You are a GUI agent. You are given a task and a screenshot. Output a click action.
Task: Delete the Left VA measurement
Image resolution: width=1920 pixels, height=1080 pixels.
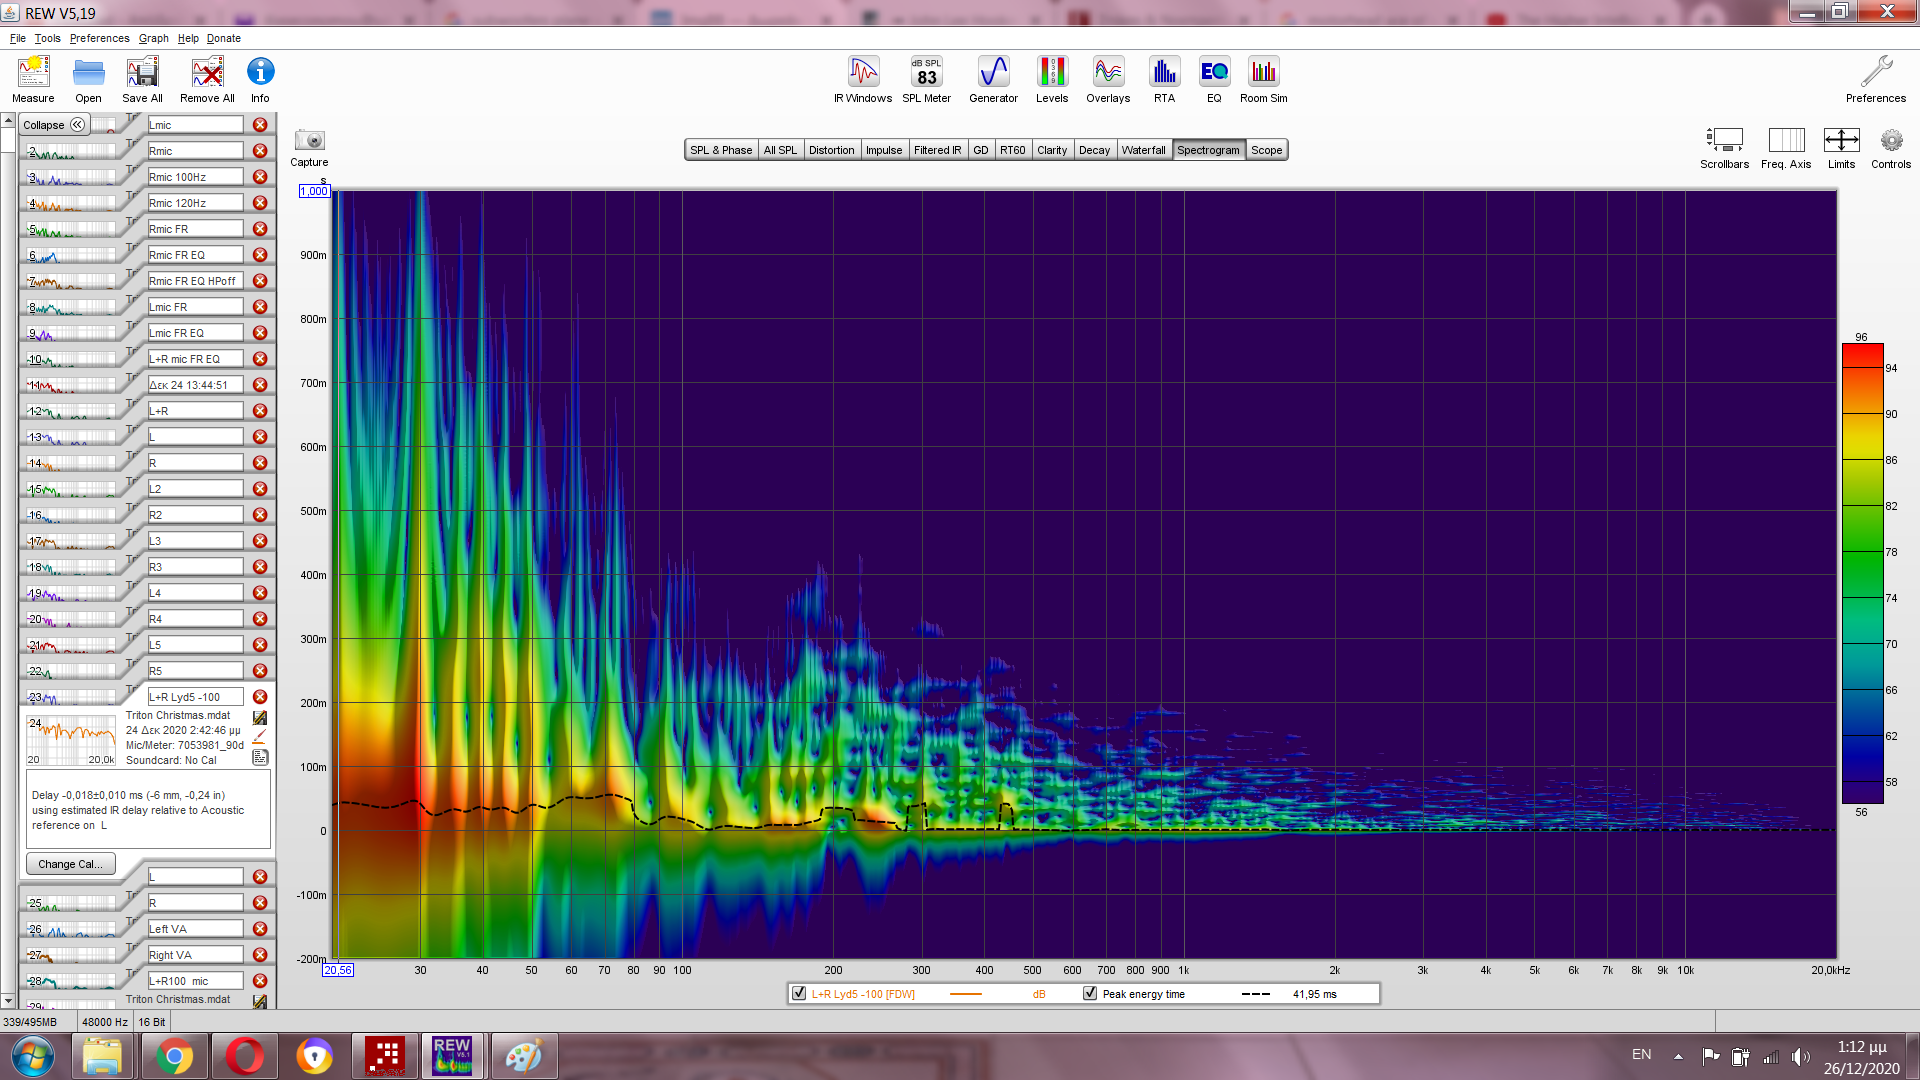[260, 929]
